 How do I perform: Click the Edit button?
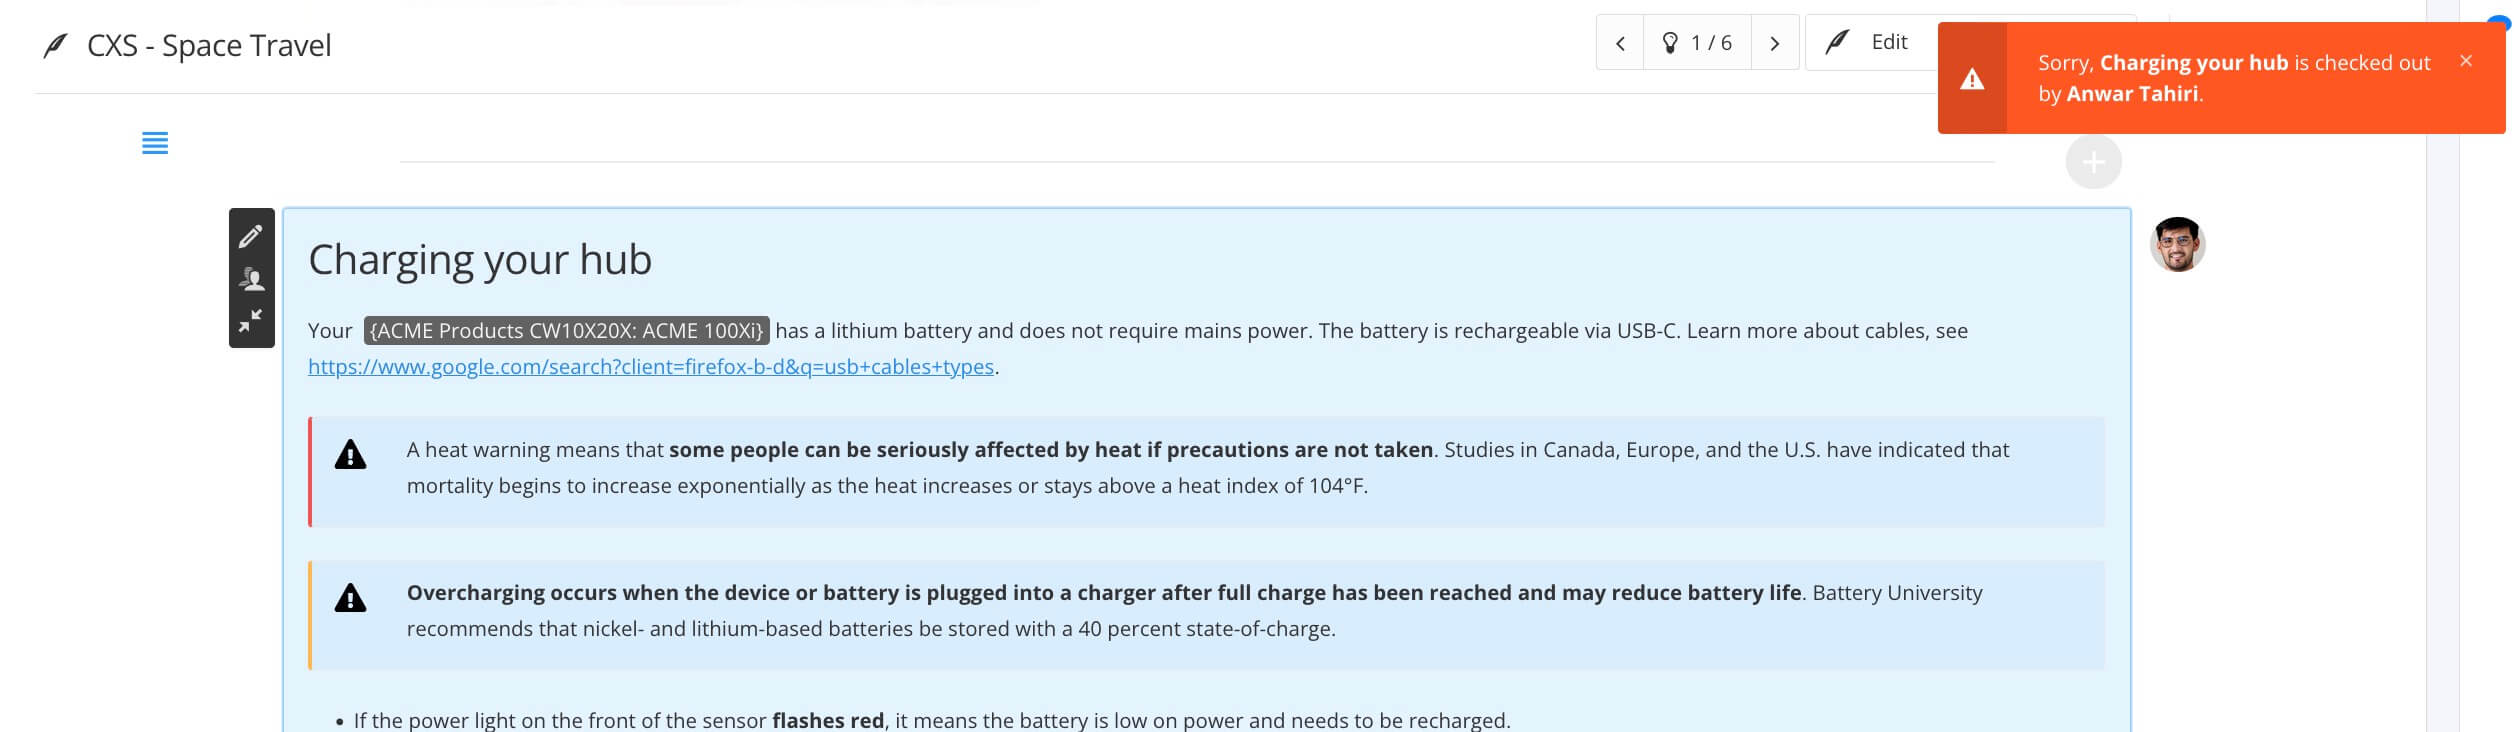pyautogui.click(x=1868, y=42)
